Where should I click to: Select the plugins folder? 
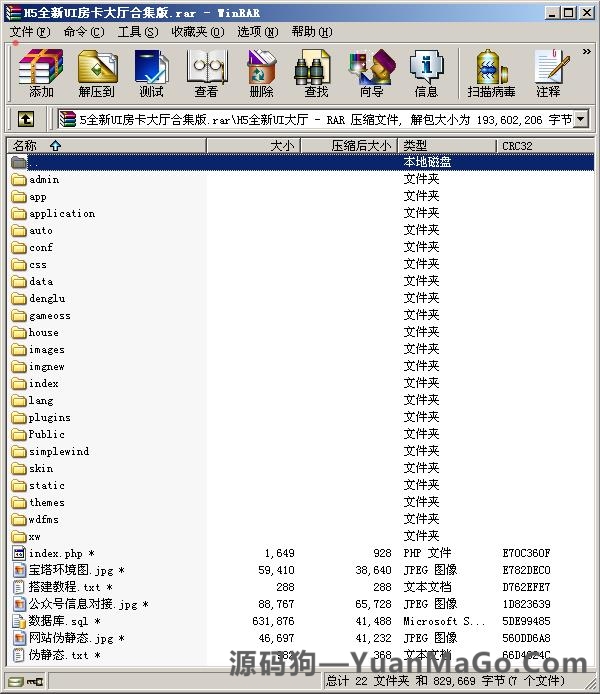pyautogui.click(x=41, y=417)
